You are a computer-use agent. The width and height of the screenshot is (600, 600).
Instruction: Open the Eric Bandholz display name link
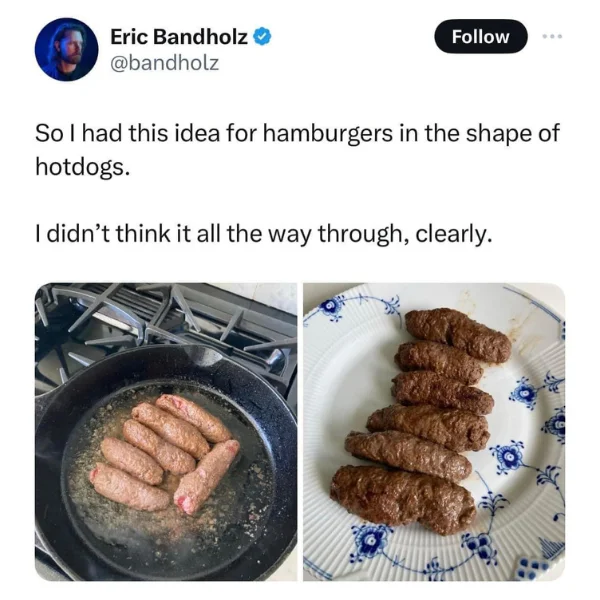tap(179, 37)
